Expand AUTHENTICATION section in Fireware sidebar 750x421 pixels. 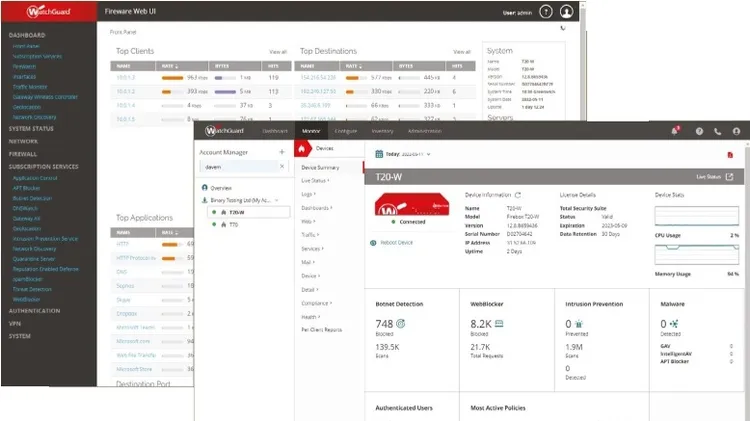[34, 311]
